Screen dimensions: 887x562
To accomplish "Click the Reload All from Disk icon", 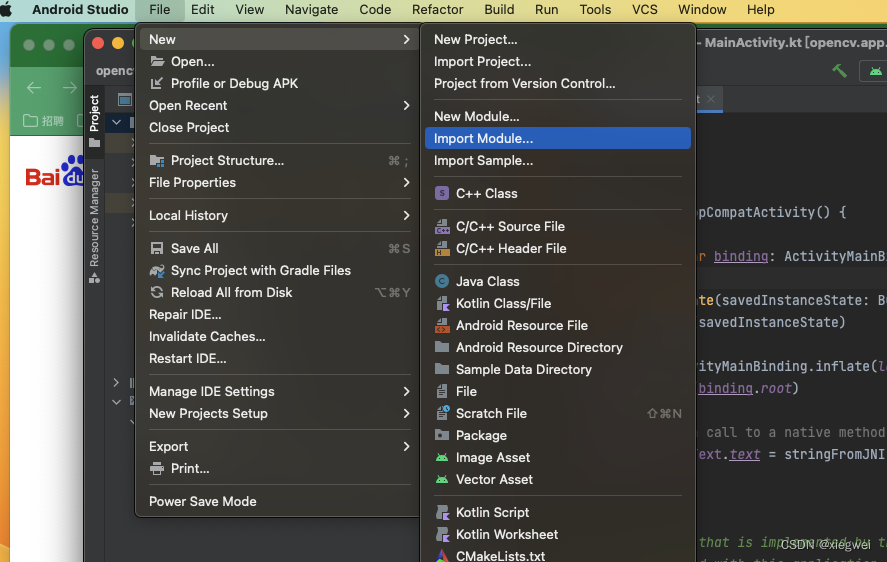I will 157,293.
